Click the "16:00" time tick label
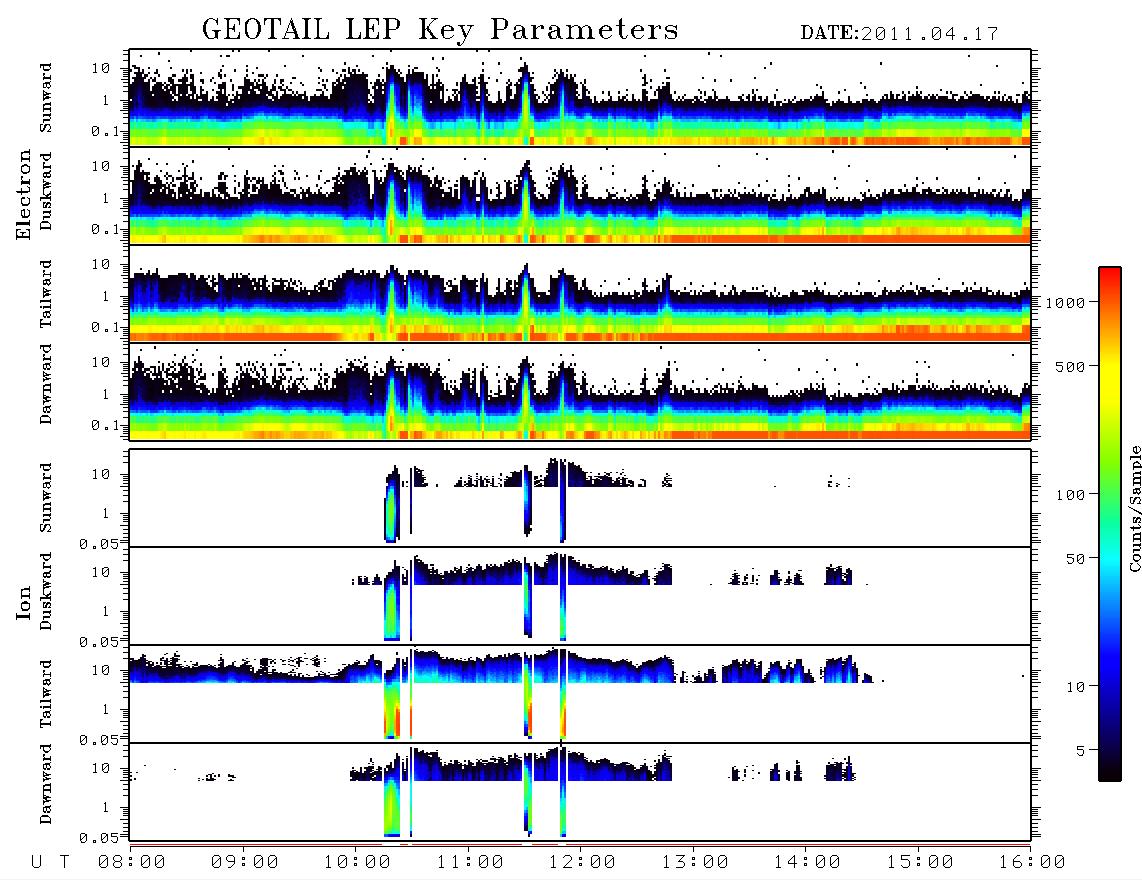The image size is (1142, 880). tap(1031, 863)
